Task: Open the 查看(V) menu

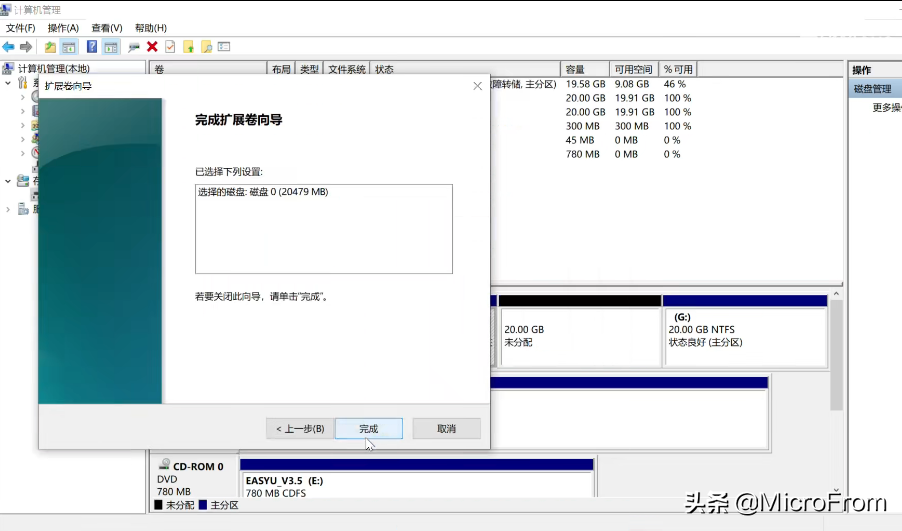Action: pos(106,28)
